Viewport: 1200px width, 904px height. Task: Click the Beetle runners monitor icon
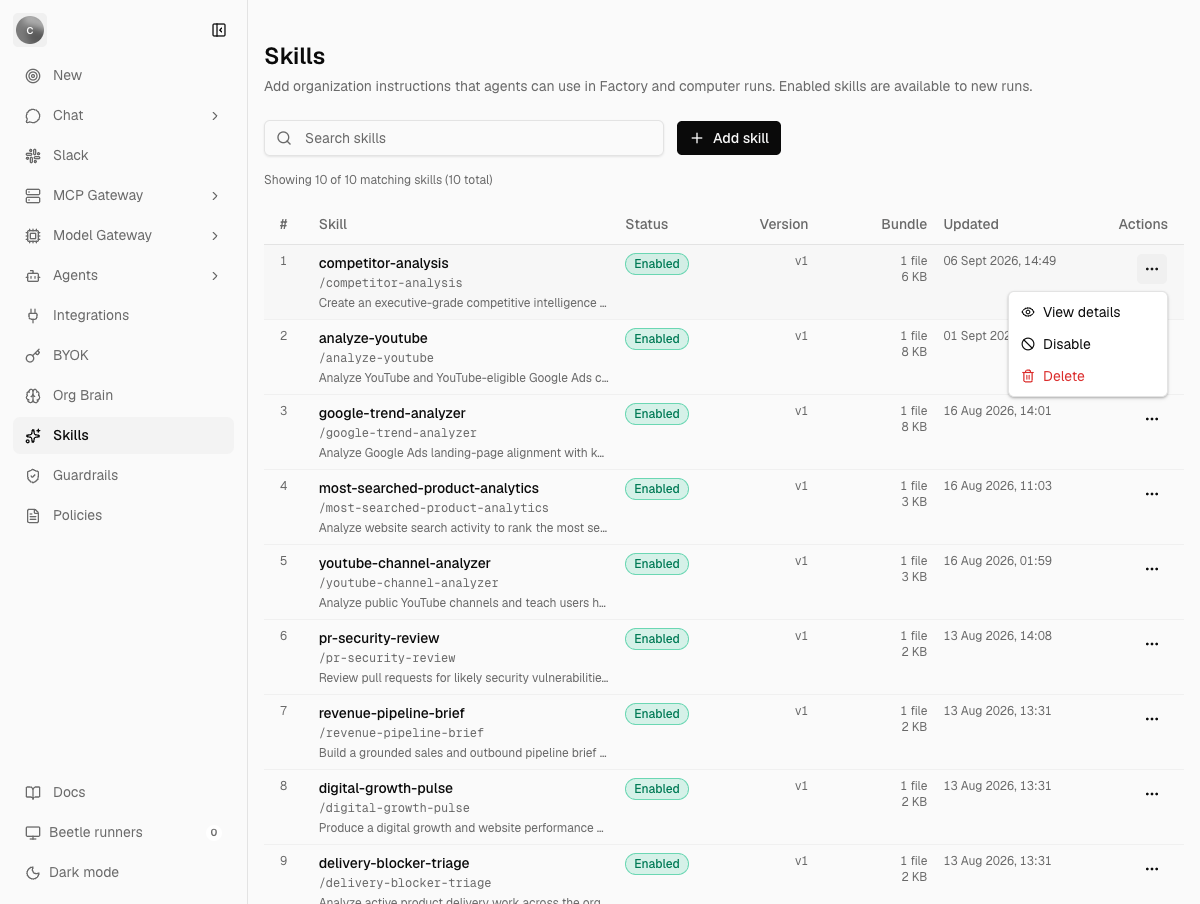tap(33, 832)
